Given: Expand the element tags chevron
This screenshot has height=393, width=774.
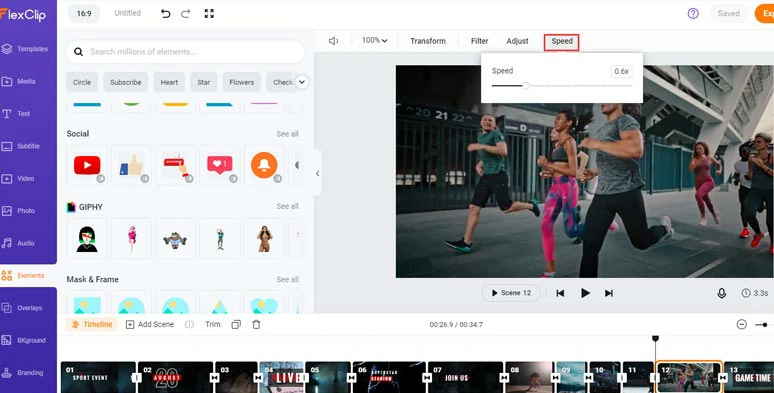Looking at the screenshot, I should pos(302,82).
